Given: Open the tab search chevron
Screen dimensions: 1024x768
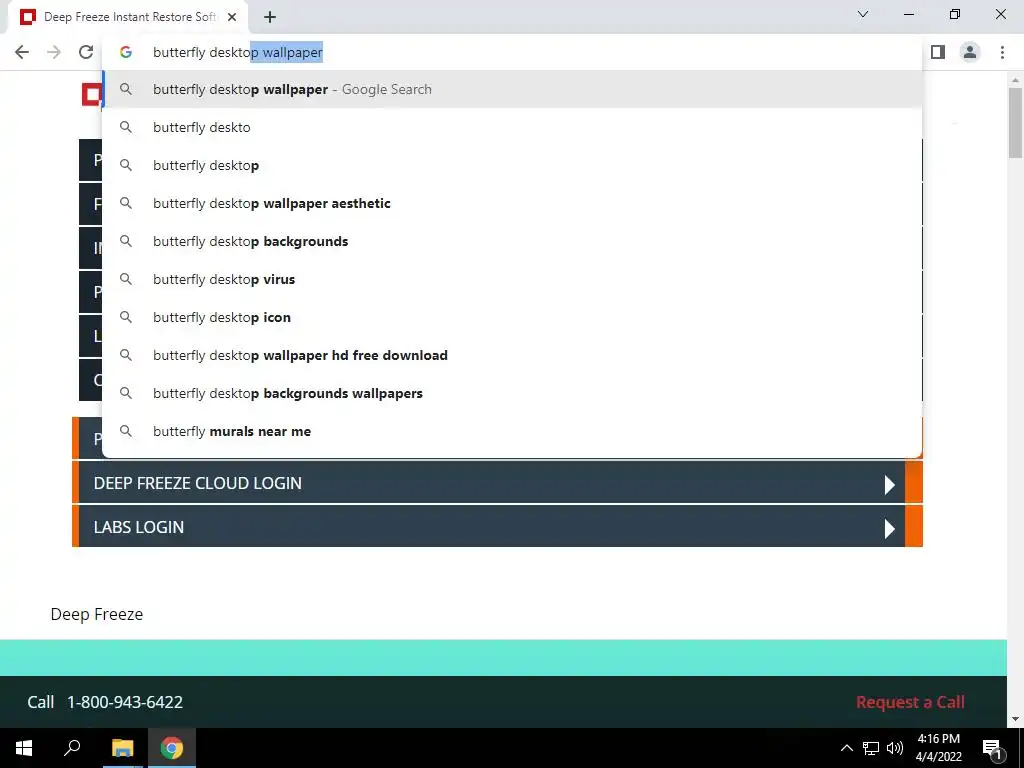Looking at the screenshot, I should pyautogui.click(x=863, y=14).
